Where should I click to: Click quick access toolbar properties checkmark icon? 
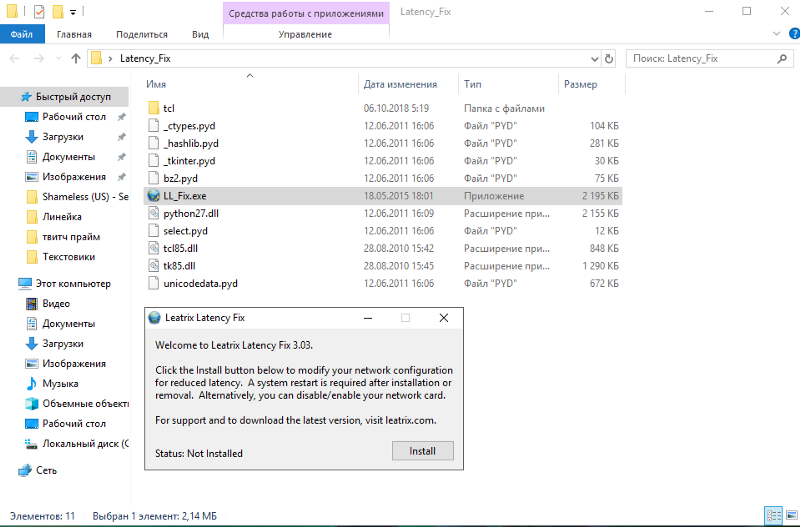(39, 11)
